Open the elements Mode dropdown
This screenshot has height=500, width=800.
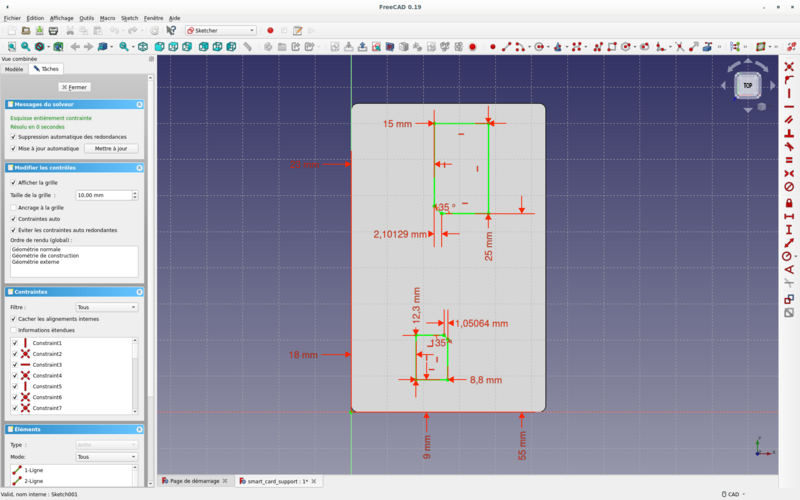(x=107, y=457)
